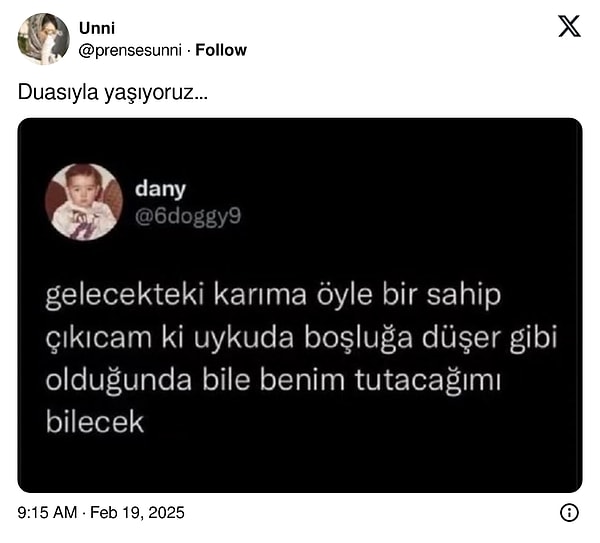Open the X logo link
Image resolution: width=600 pixels, height=543 pixels.
tap(569, 26)
